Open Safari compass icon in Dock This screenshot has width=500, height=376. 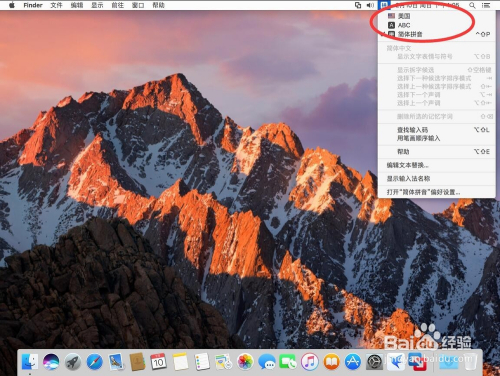94,362
